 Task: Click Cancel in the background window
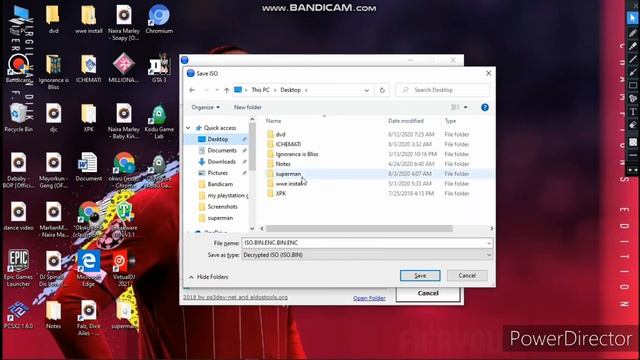click(428, 294)
